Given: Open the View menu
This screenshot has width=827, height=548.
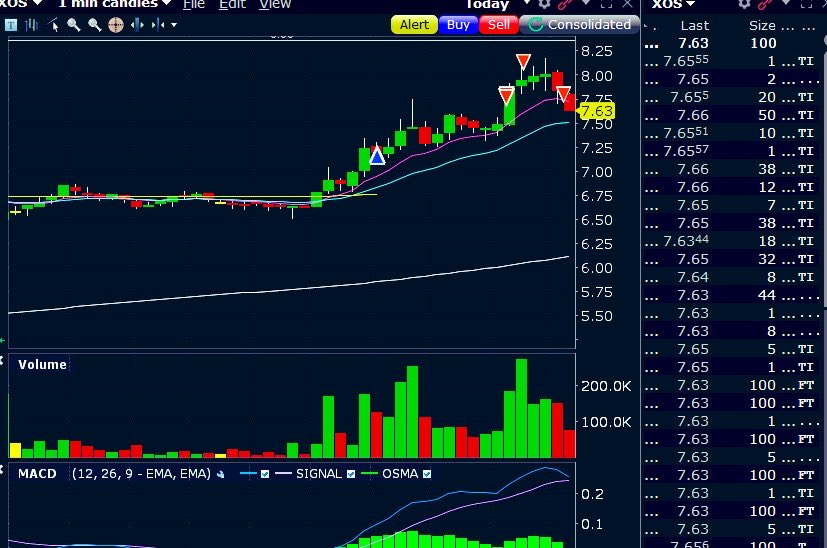Looking at the screenshot, I should pos(275,4).
